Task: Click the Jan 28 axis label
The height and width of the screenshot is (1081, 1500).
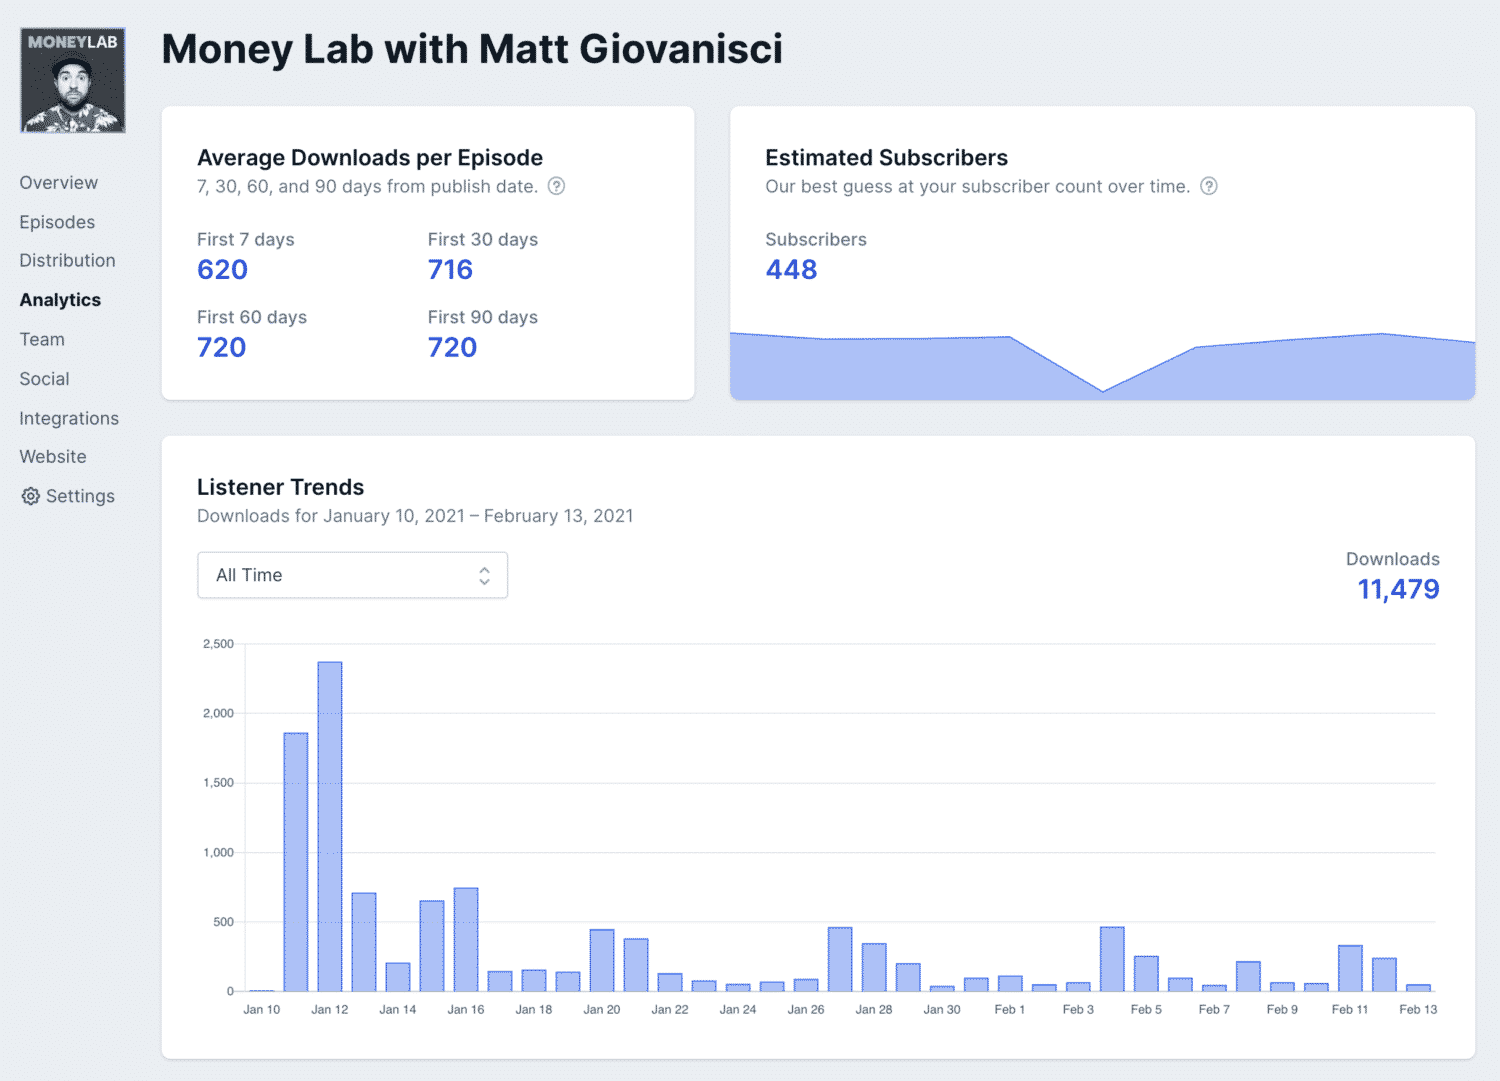Action: pos(874,1010)
